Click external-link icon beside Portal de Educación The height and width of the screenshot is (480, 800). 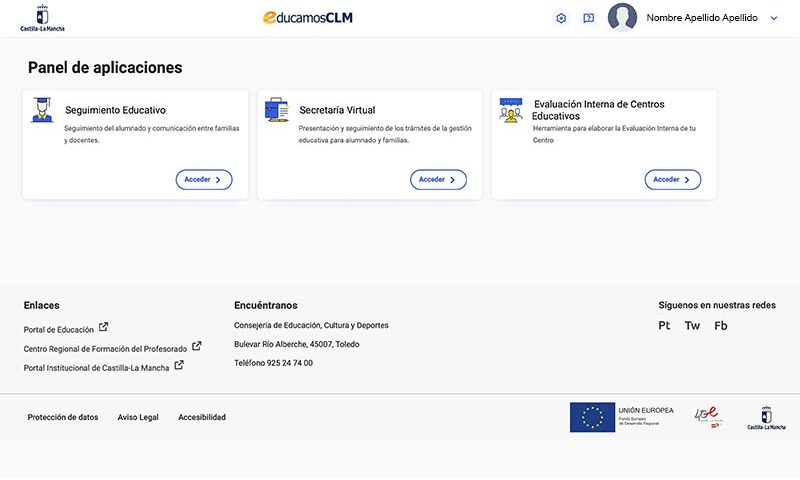[104, 327]
